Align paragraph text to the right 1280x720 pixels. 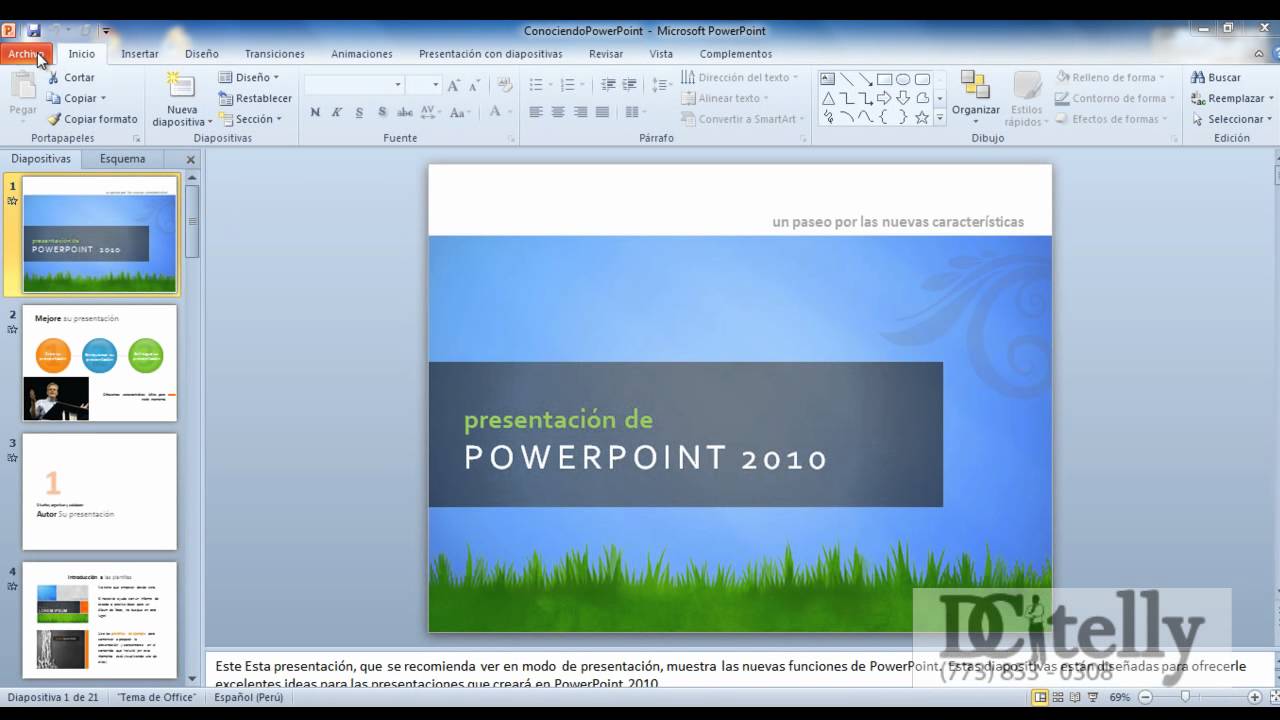580,112
